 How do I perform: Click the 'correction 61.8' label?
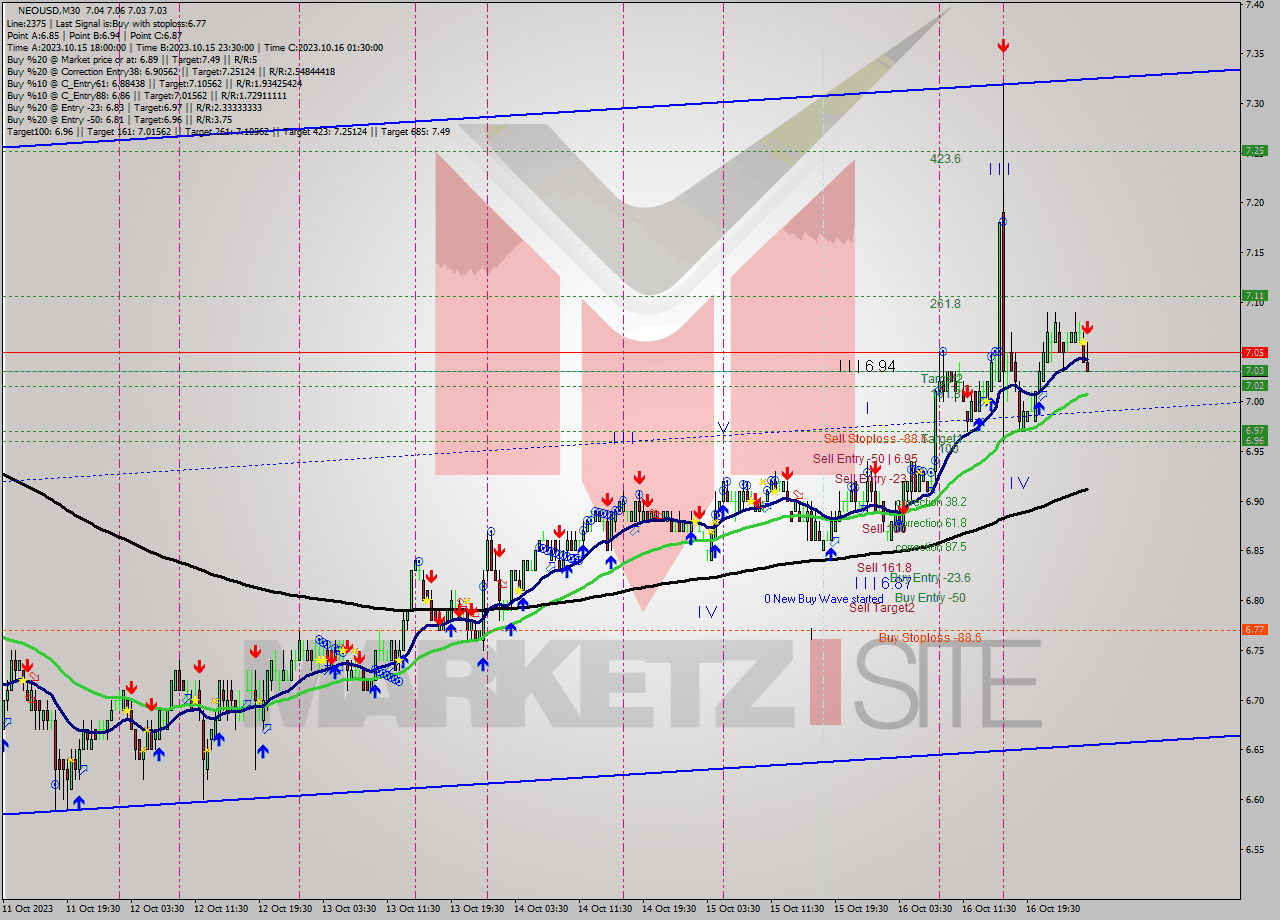click(x=931, y=523)
